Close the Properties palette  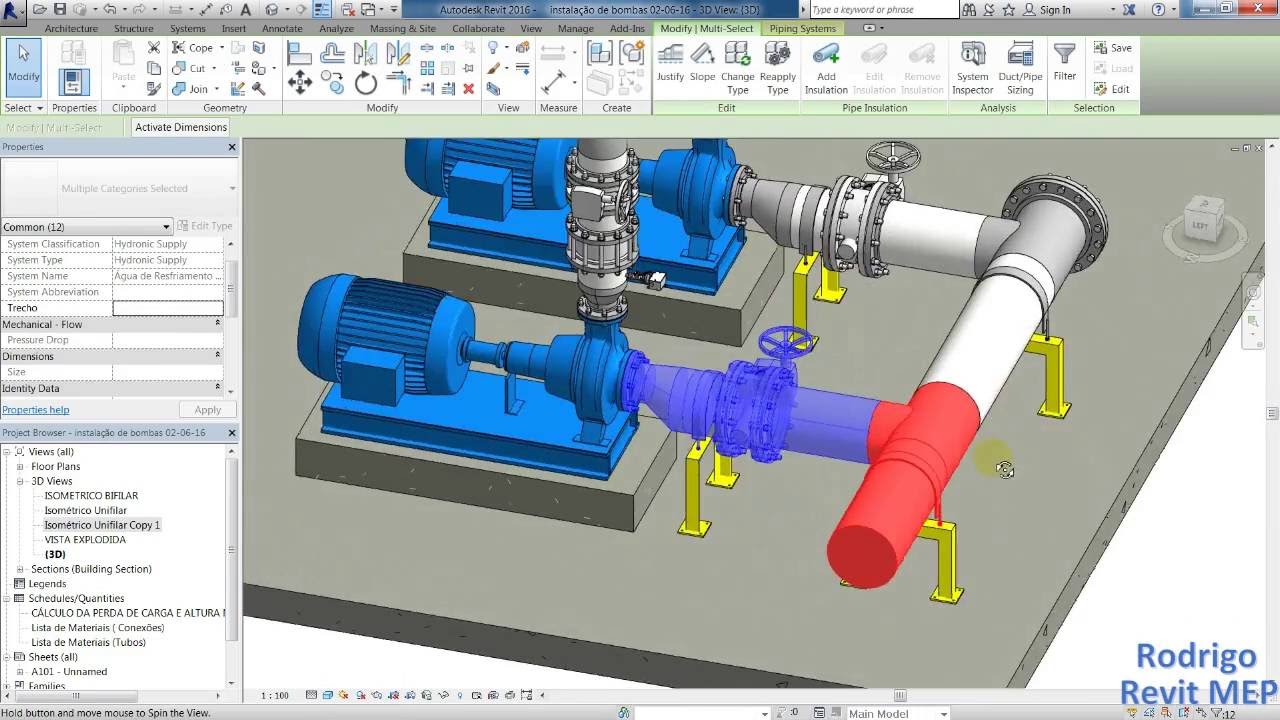pyautogui.click(x=232, y=147)
